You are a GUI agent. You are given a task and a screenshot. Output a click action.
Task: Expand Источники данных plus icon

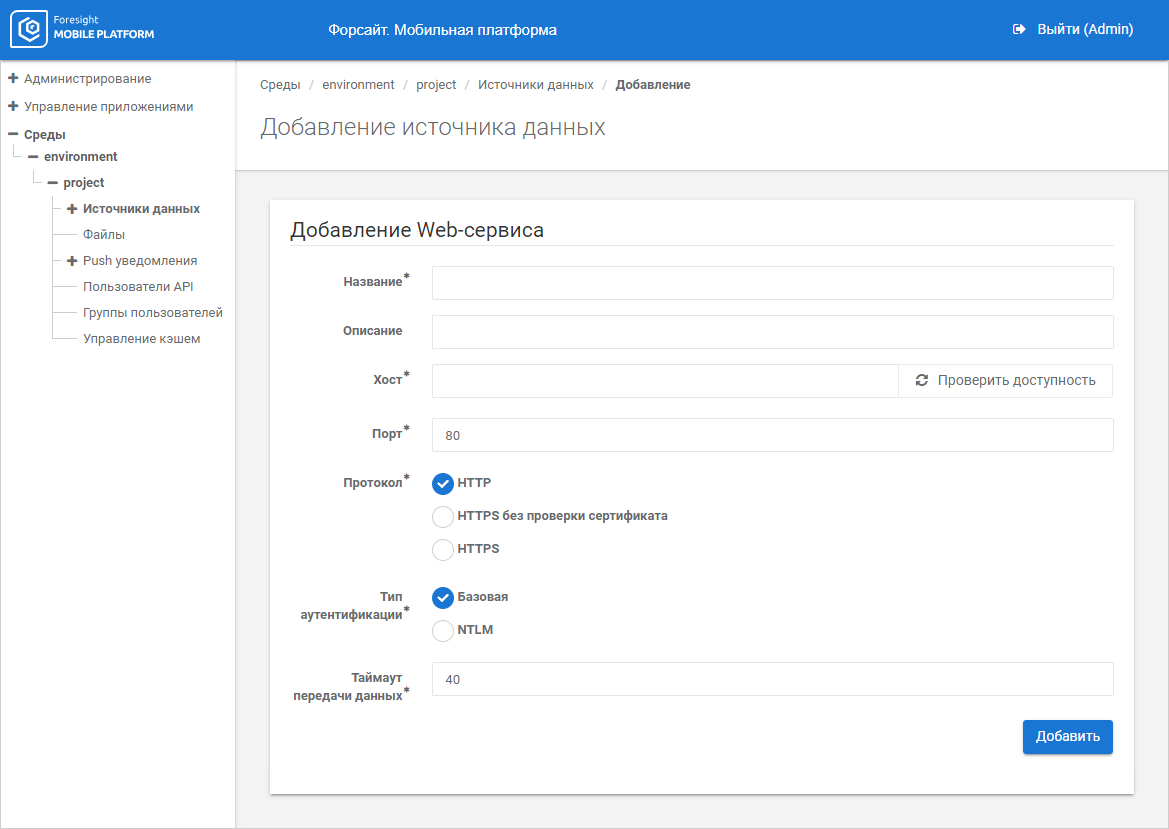(x=72, y=209)
